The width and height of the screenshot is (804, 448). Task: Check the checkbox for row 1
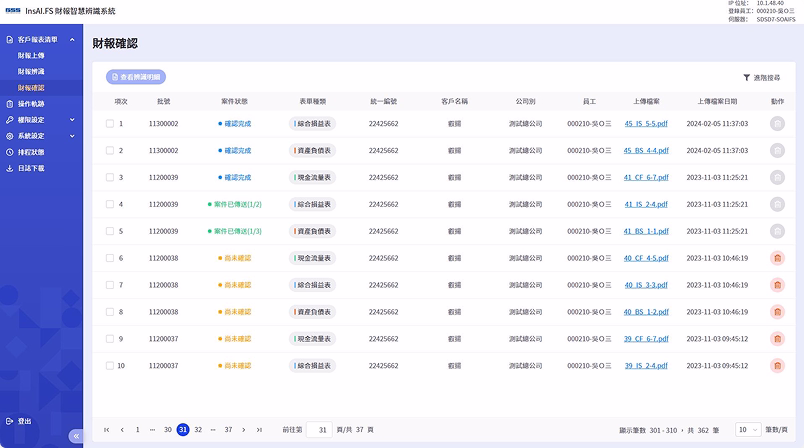coord(110,124)
